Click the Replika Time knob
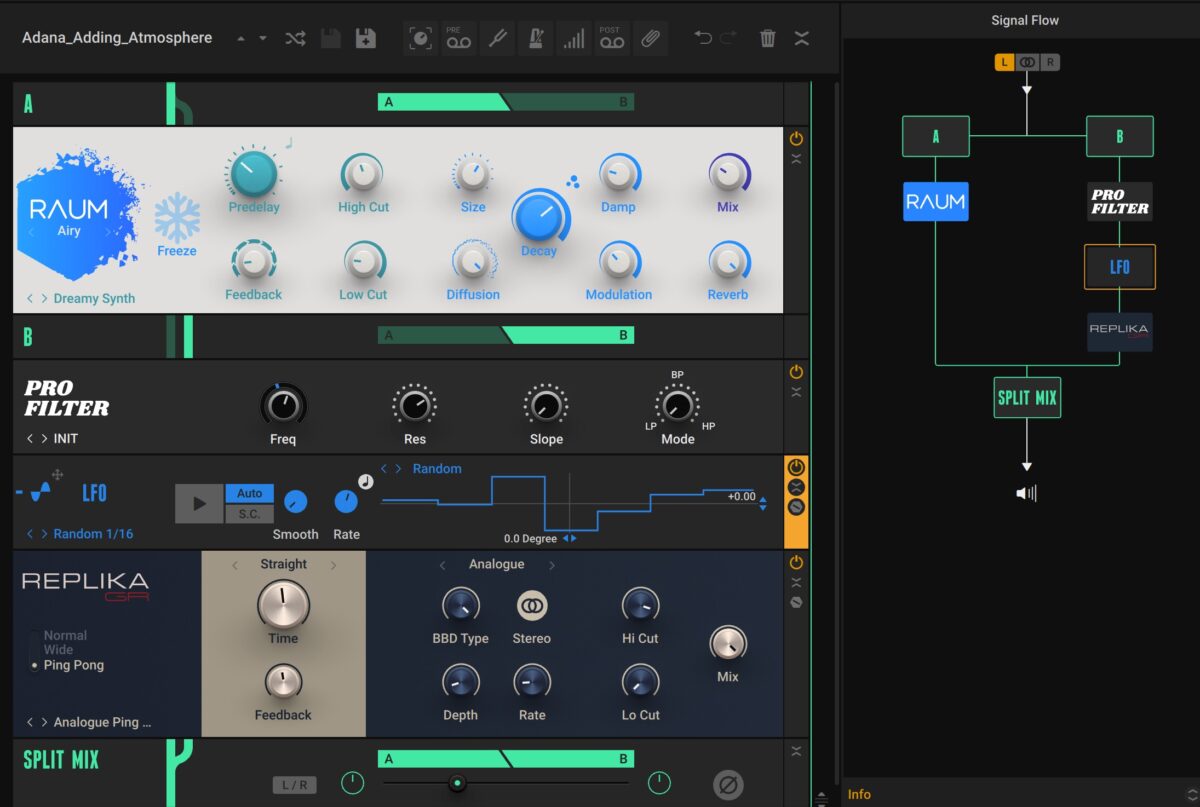 (x=283, y=604)
